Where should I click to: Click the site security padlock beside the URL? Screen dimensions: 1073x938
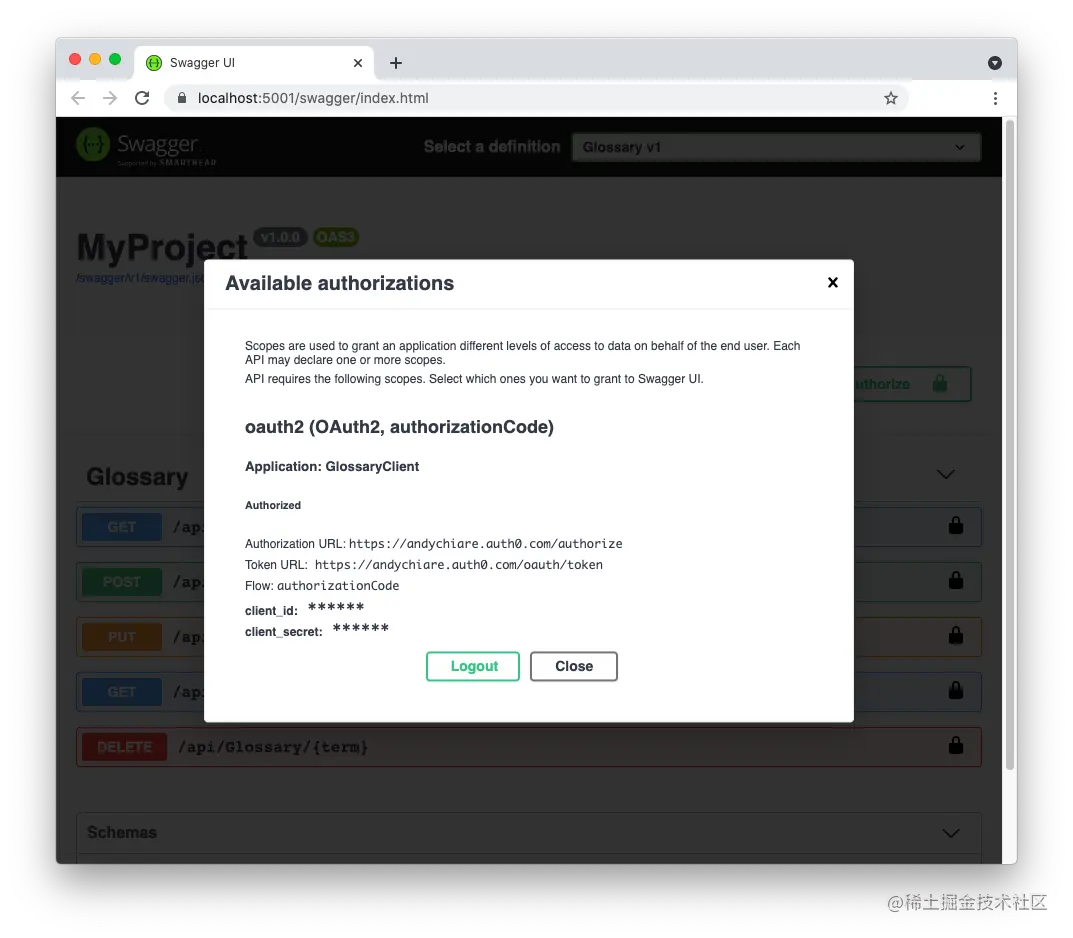(181, 98)
